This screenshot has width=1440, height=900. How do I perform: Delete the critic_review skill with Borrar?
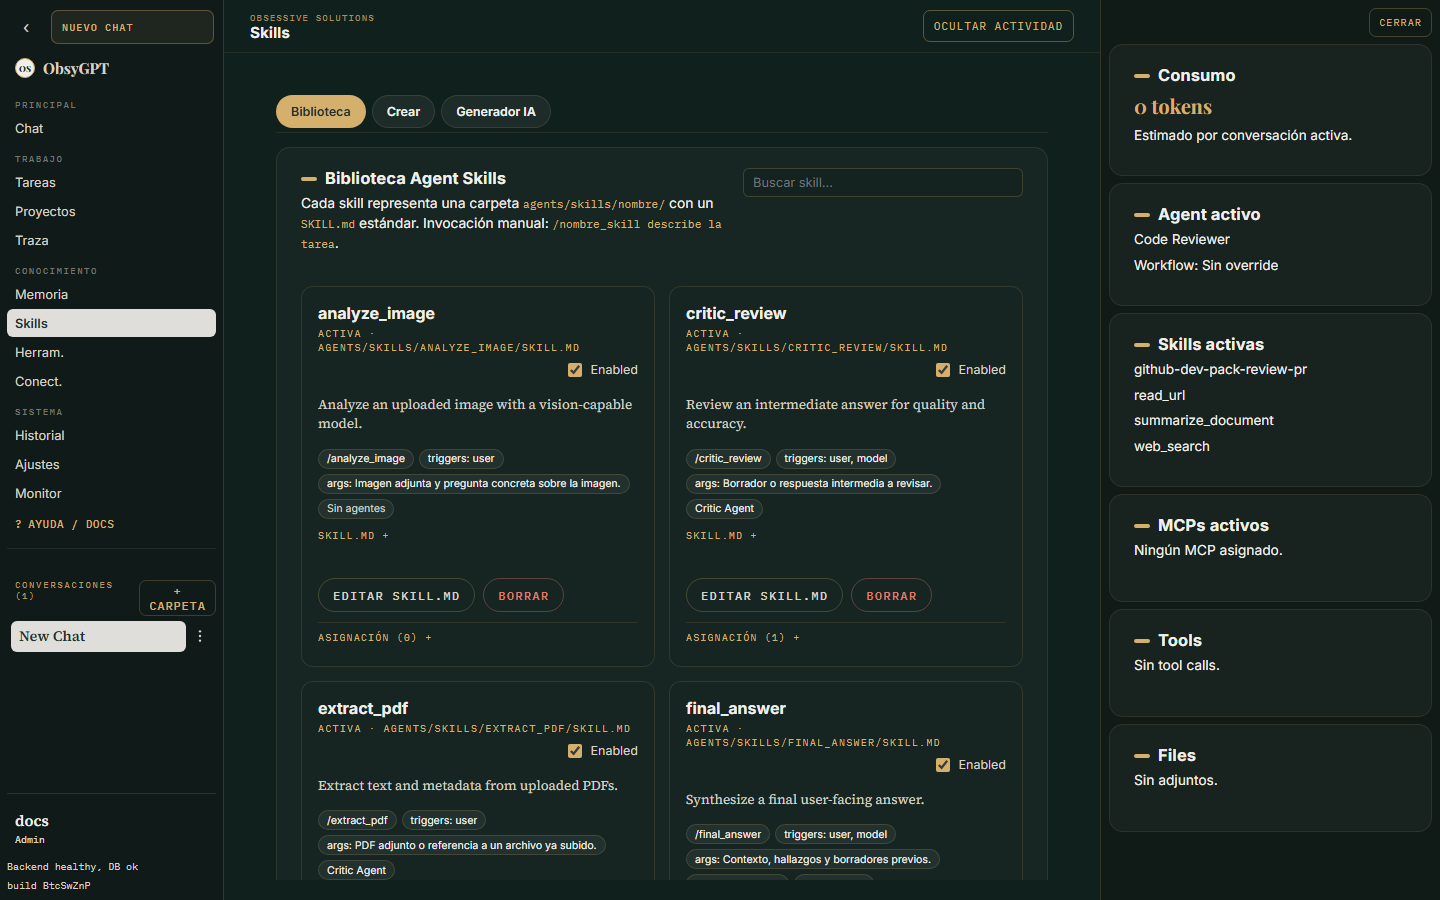click(891, 596)
